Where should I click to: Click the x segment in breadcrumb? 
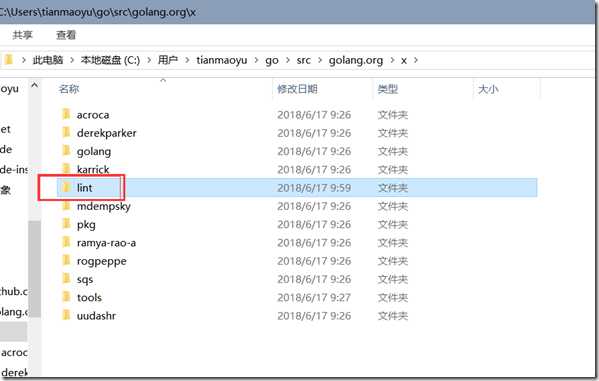403,60
